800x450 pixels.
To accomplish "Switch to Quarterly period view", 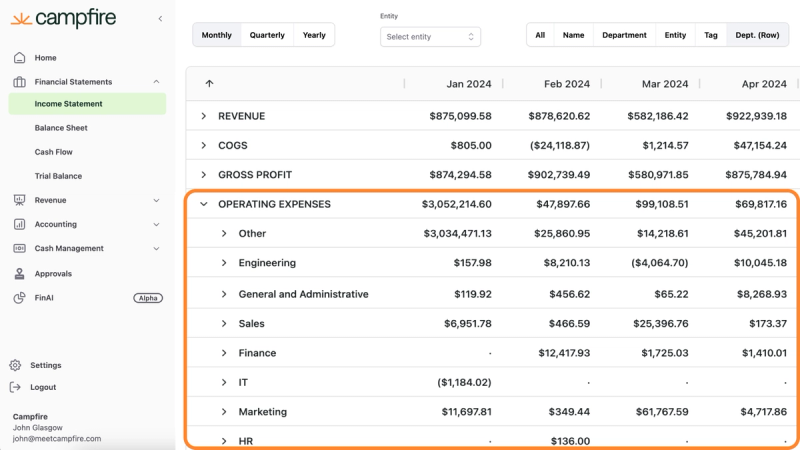I will pos(267,35).
